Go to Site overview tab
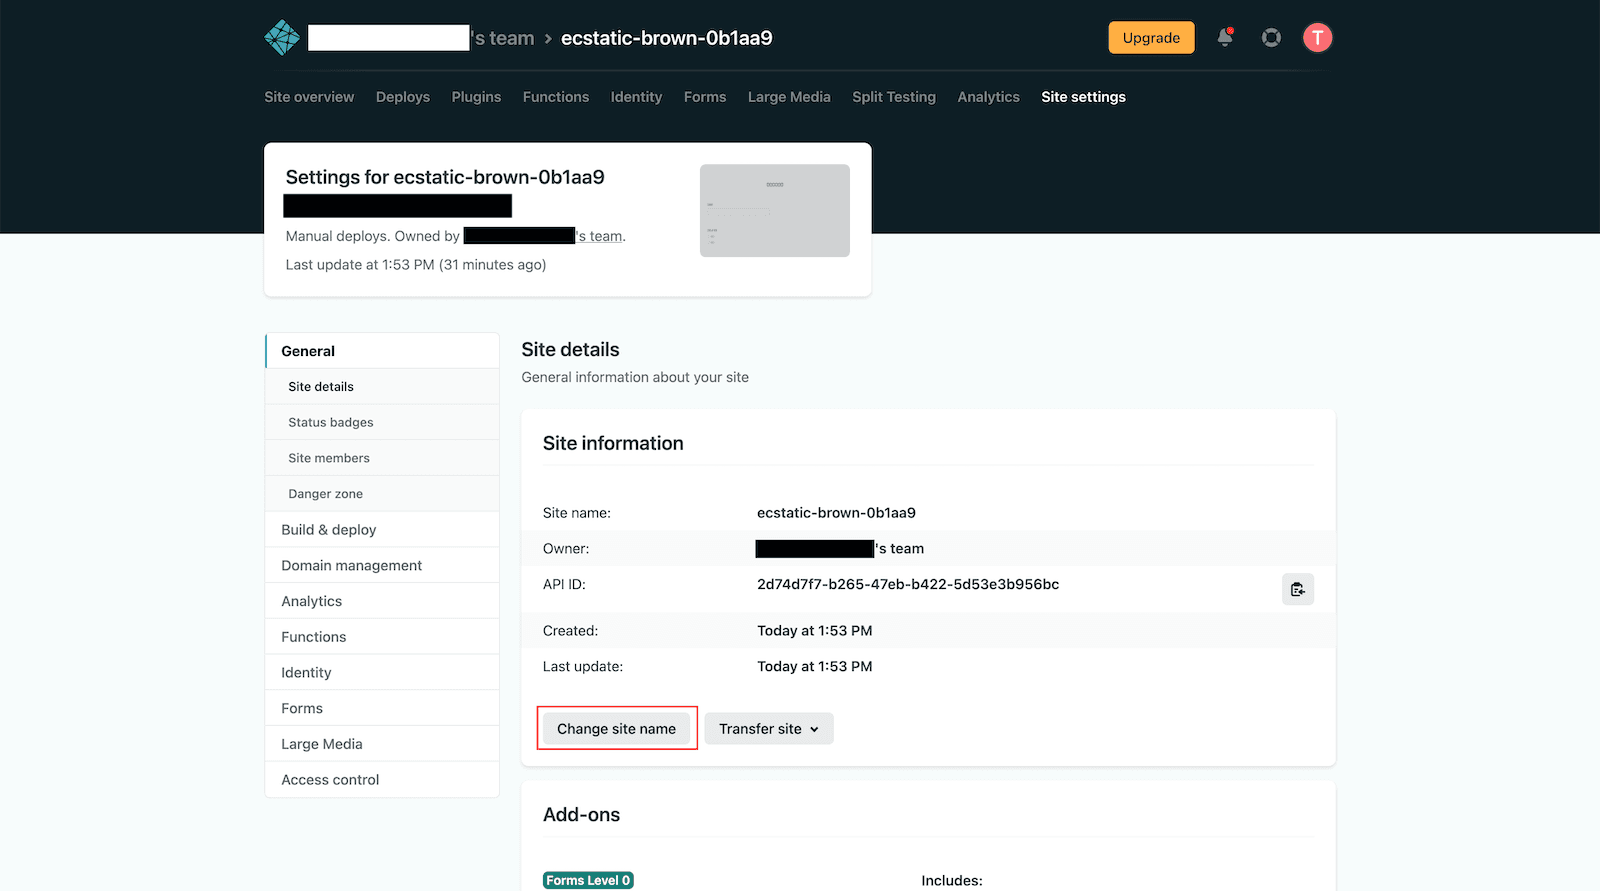Screen dimensions: 1600x891 [309, 97]
